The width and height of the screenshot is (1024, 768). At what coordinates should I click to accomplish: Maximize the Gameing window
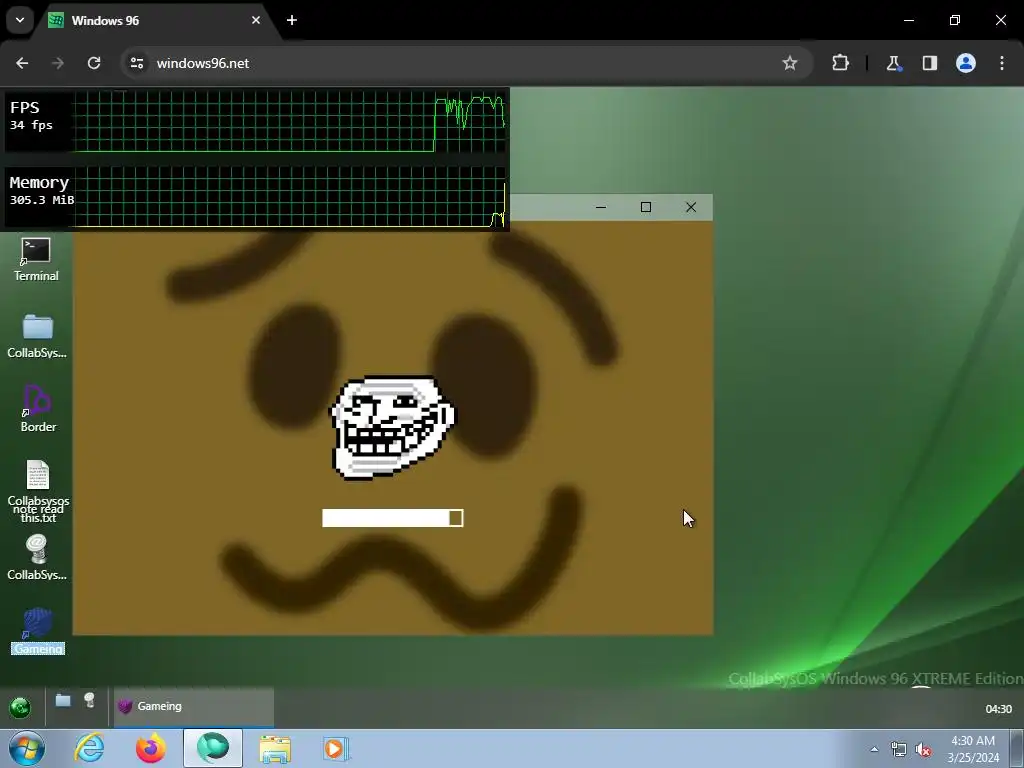646,207
